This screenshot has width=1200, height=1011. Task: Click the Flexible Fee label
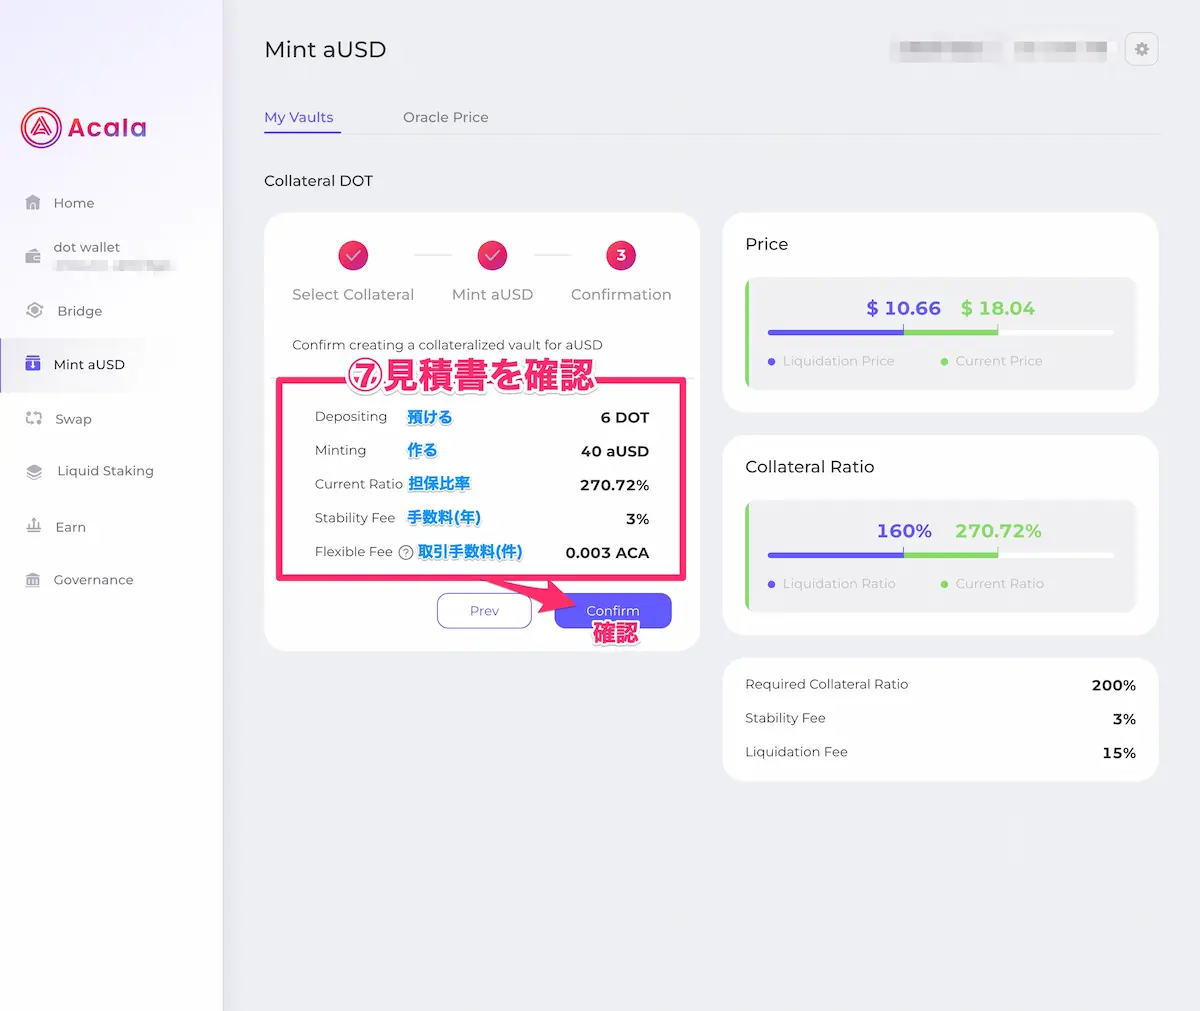(354, 552)
